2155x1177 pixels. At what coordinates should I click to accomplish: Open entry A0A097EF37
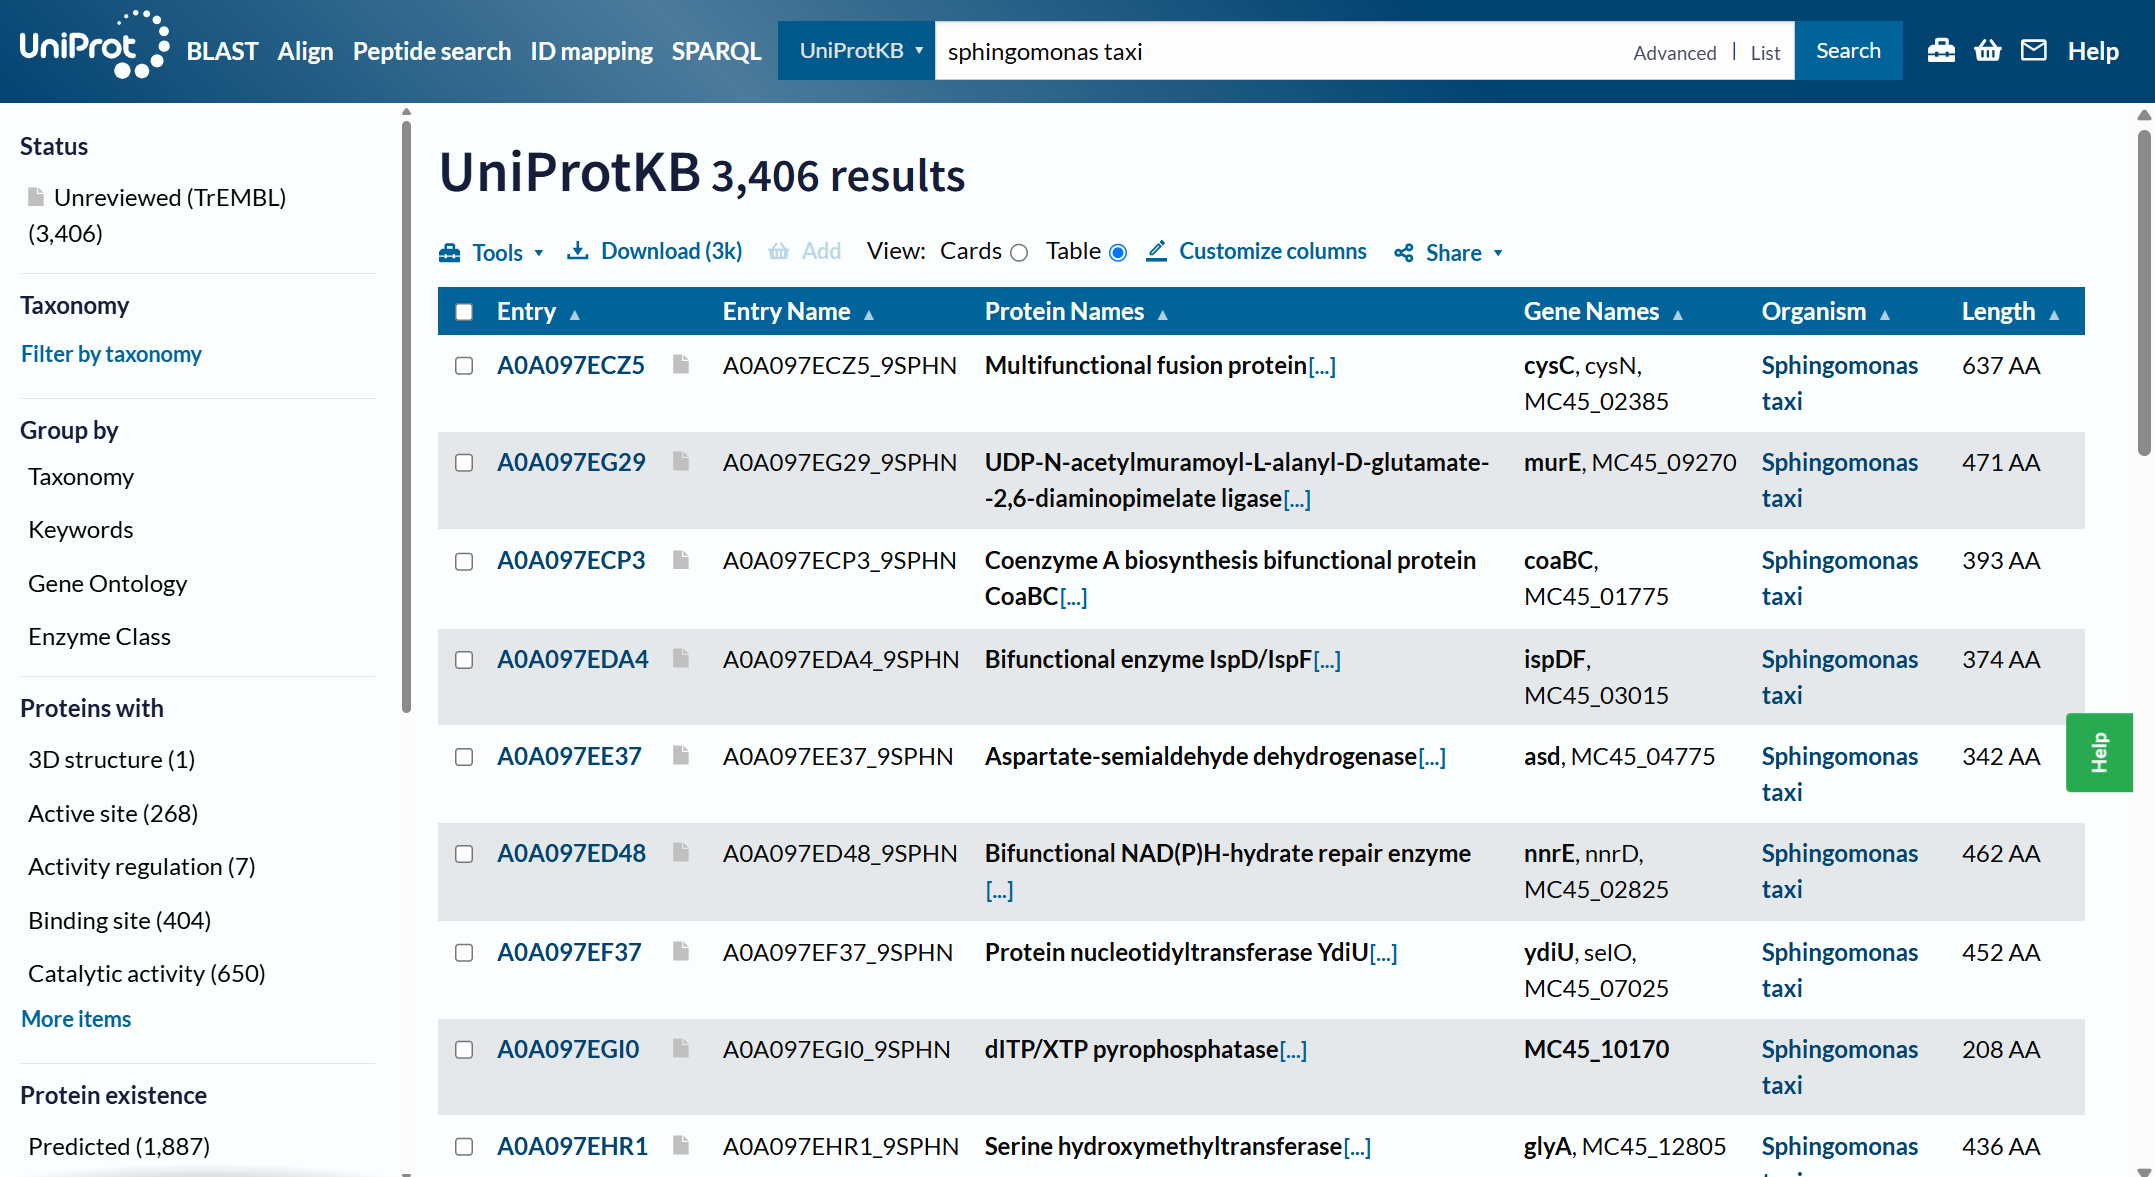coord(569,952)
